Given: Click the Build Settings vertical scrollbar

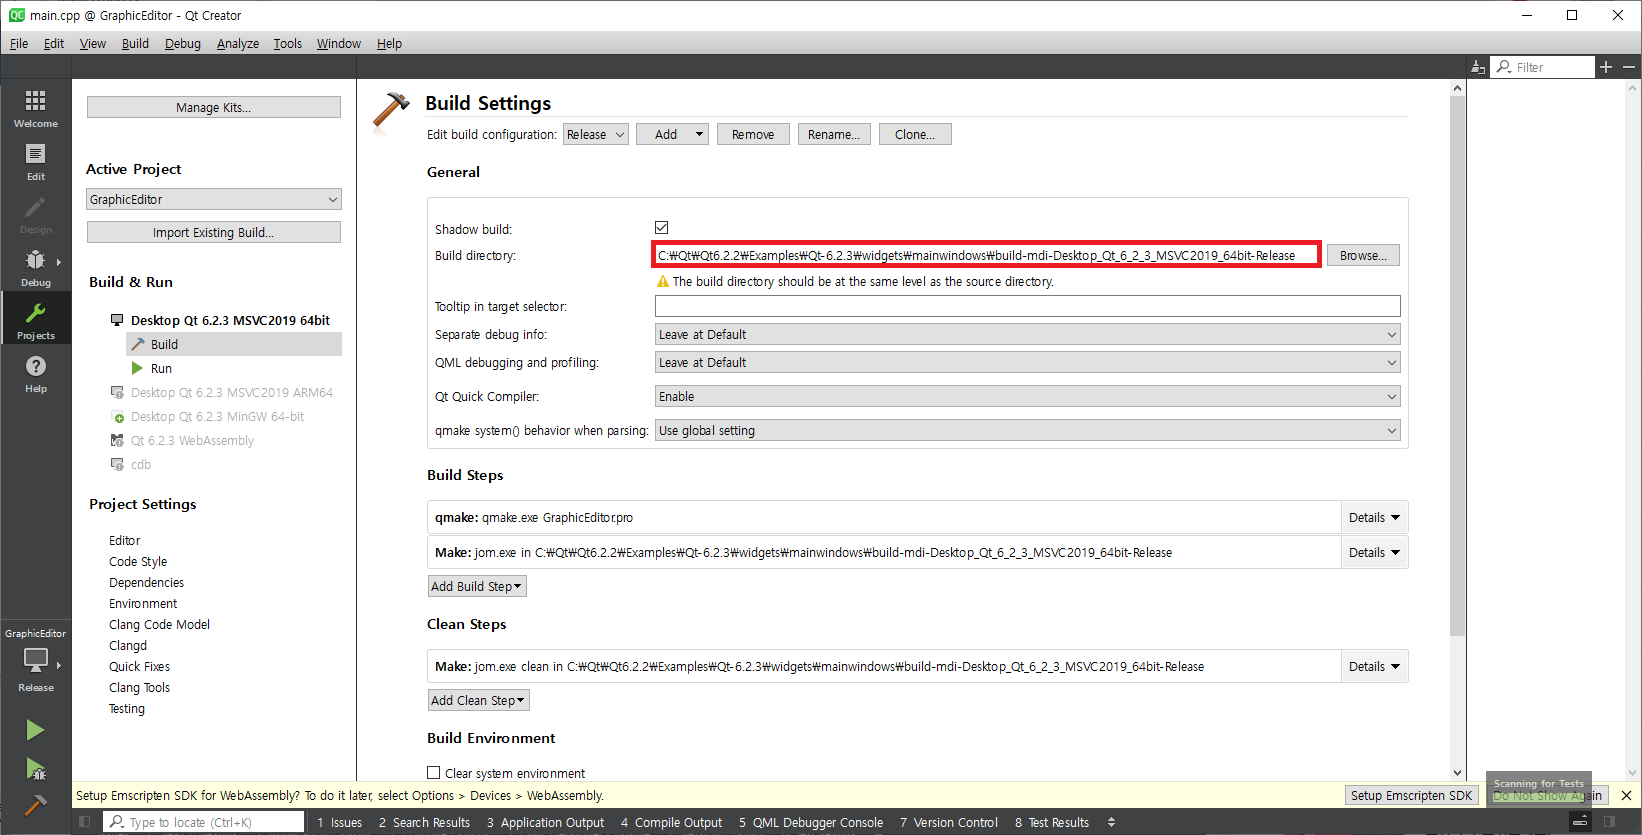Looking at the screenshot, I should coord(1457,365).
